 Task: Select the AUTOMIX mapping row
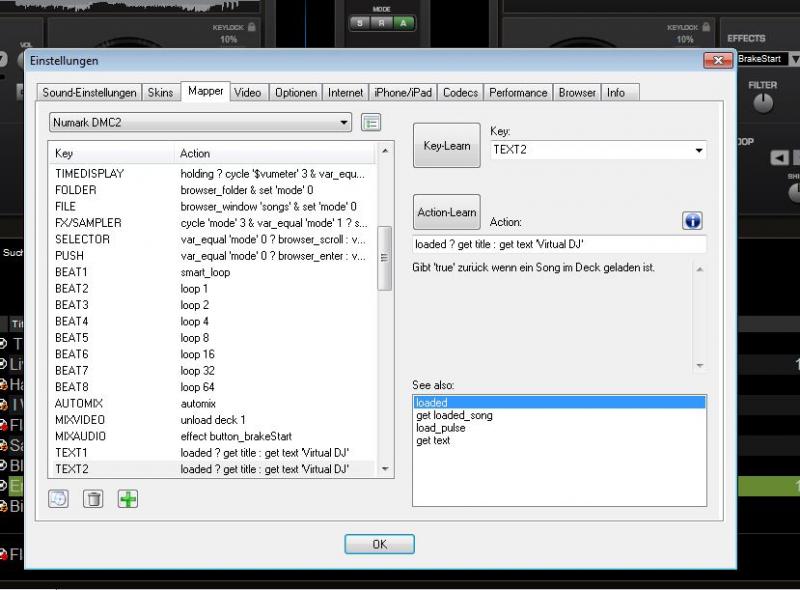point(212,403)
